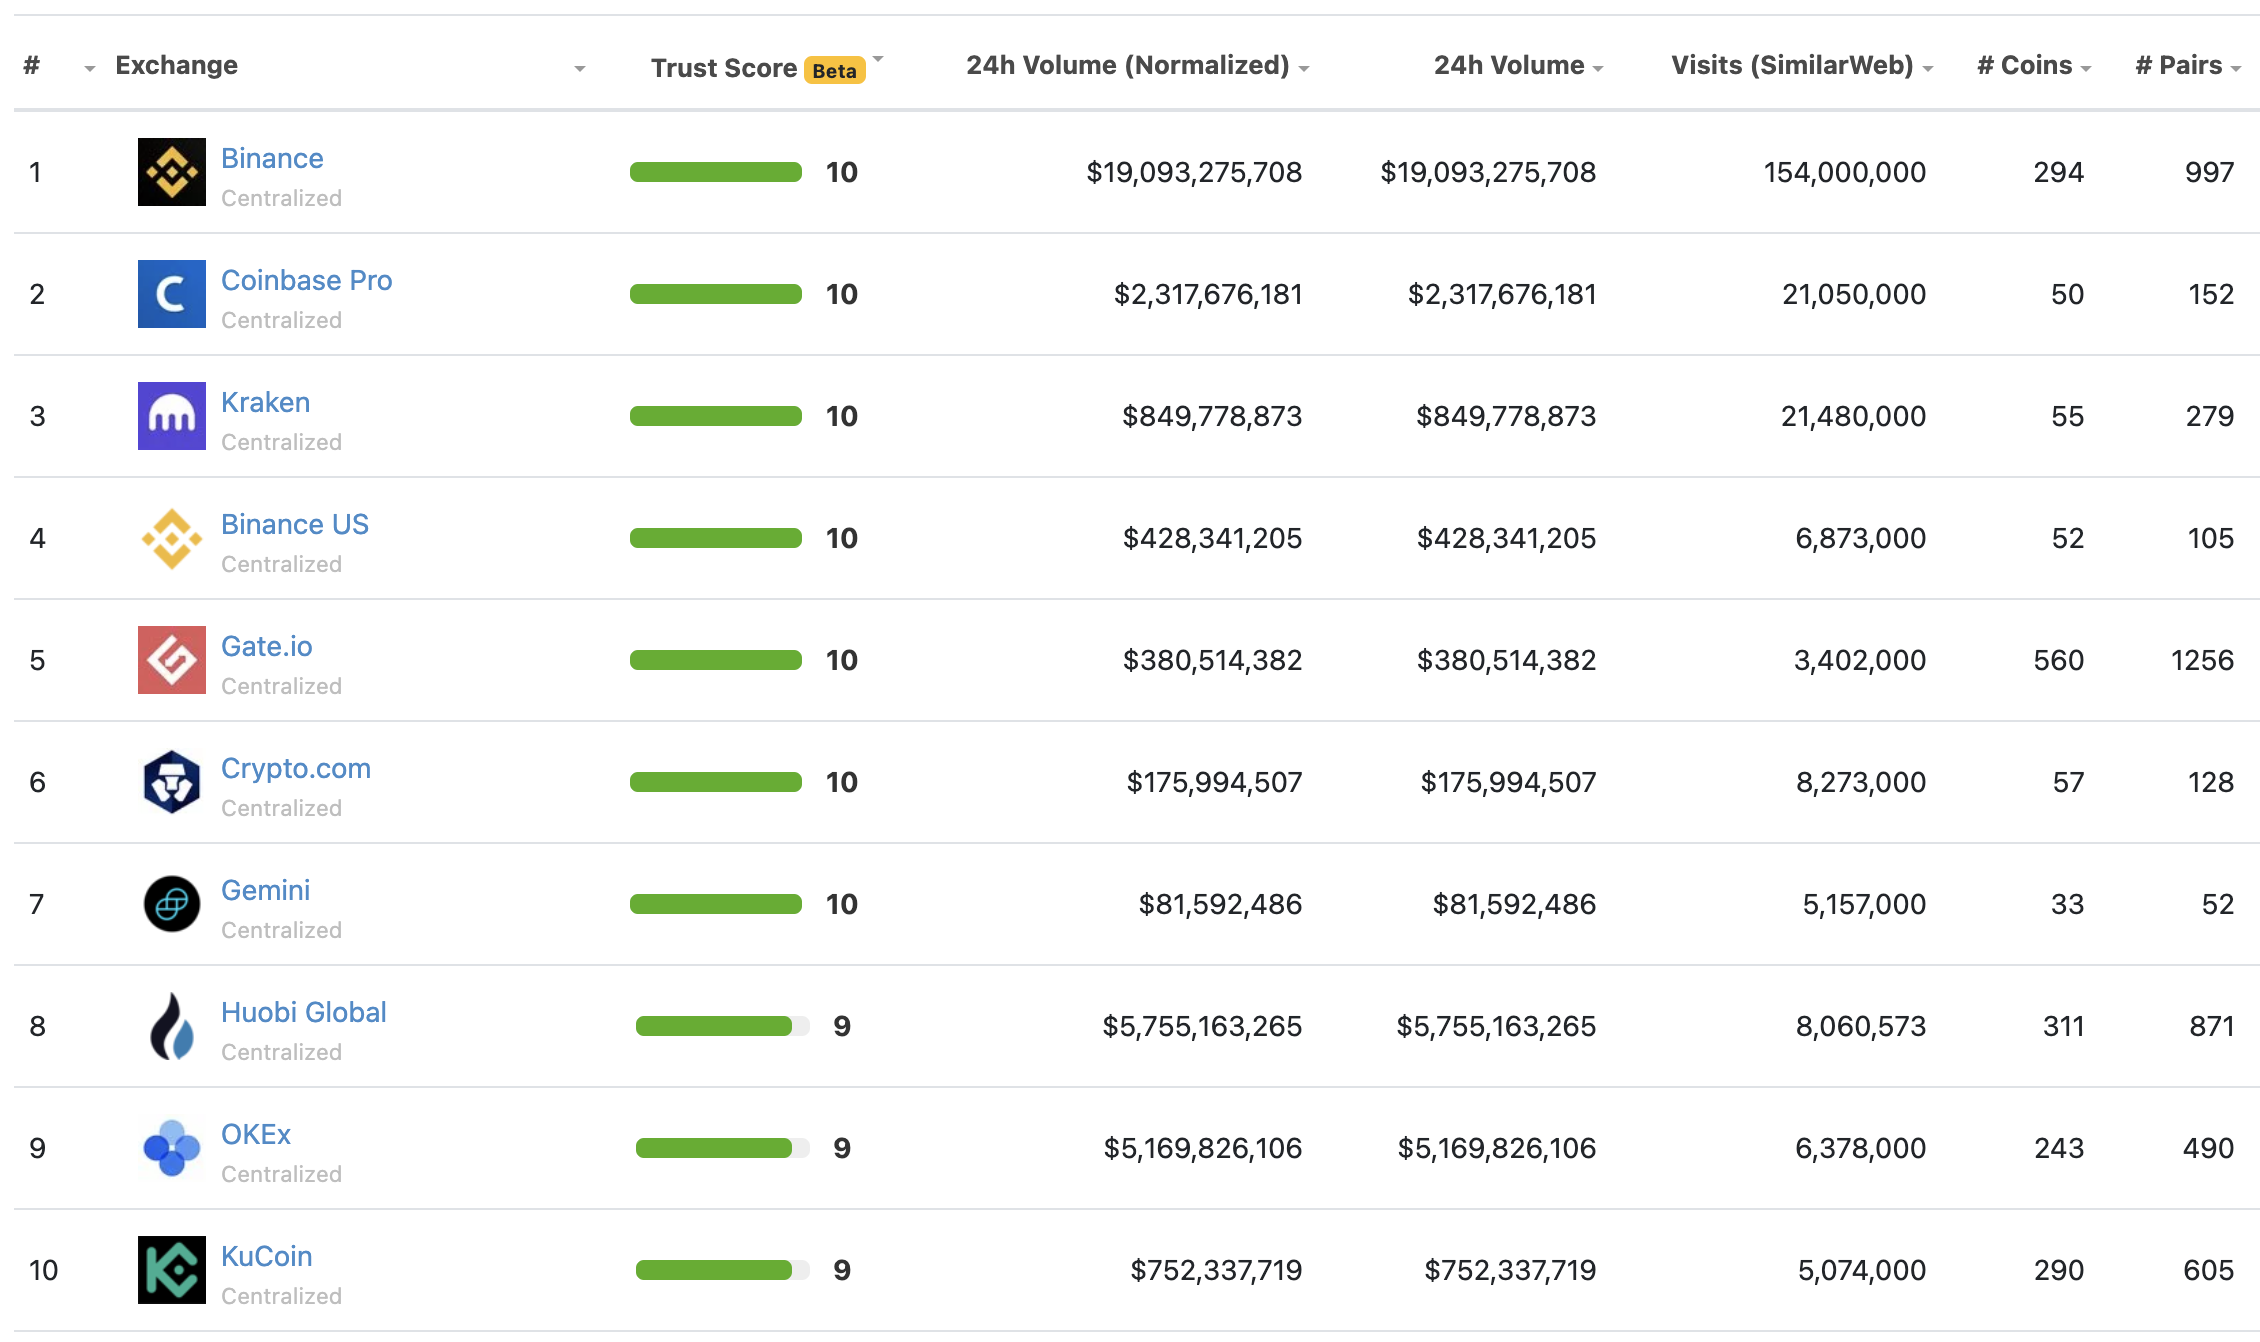The height and width of the screenshot is (1342, 2260).
Task: Select Gemini 24h volume $81,592,486
Action: (1514, 904)
